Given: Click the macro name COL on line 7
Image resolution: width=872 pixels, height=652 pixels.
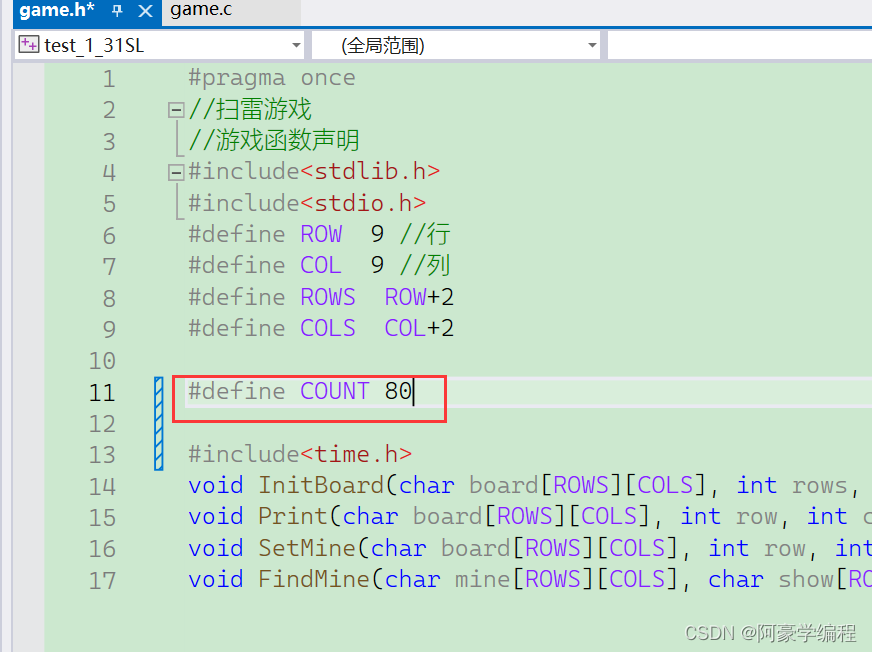Looking at the screenshot, I should [x=320, y=265].
